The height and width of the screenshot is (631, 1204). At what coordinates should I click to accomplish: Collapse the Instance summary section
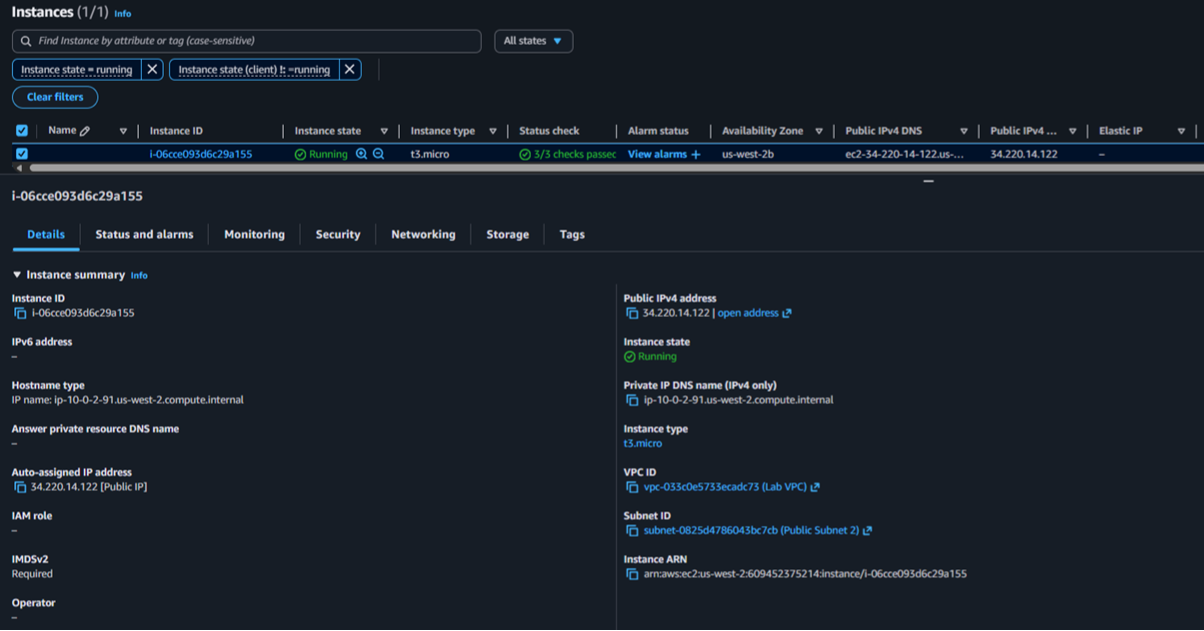point(17,274)
